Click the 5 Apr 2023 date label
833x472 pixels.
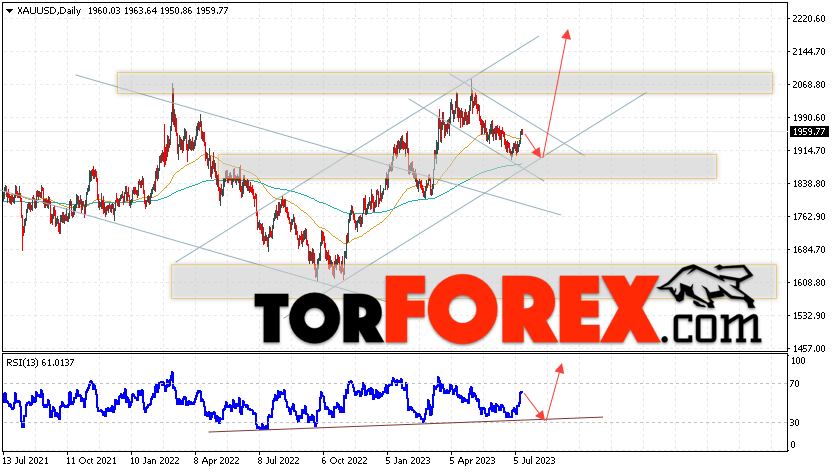coord(472,460)
